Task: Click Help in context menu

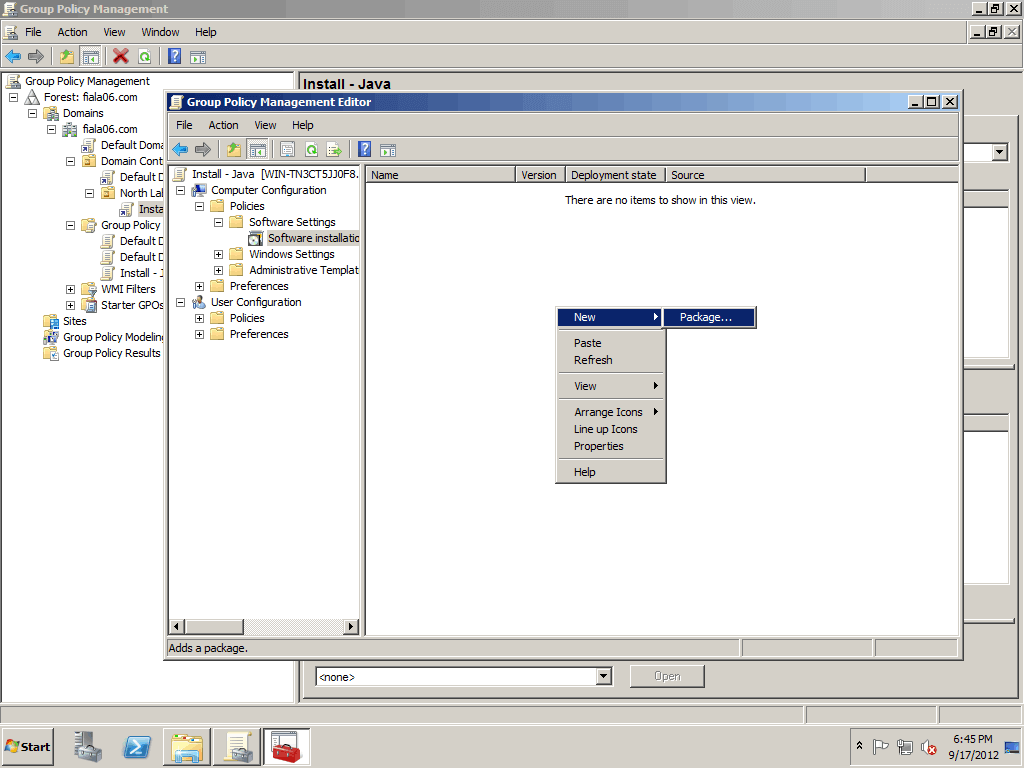Action: [610, 472]
